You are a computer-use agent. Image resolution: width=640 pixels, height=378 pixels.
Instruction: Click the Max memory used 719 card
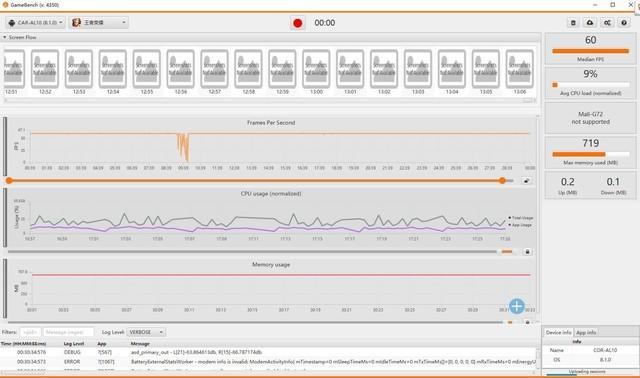(590, 152)
